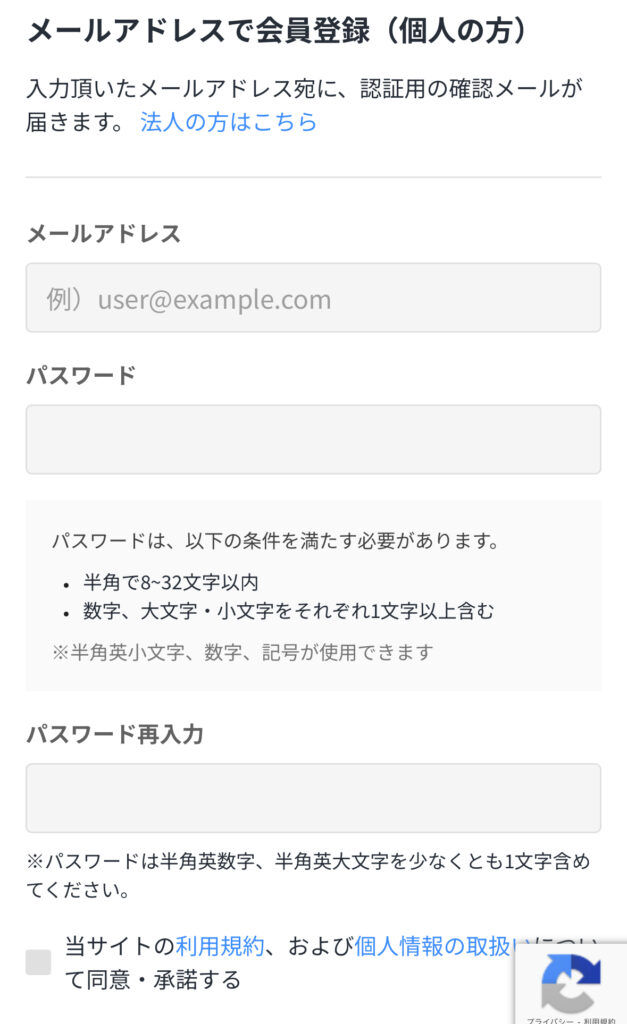Screen dimensions: 627x1024
Task: Click the パスワード field label
Action: (x=81, y=376)
